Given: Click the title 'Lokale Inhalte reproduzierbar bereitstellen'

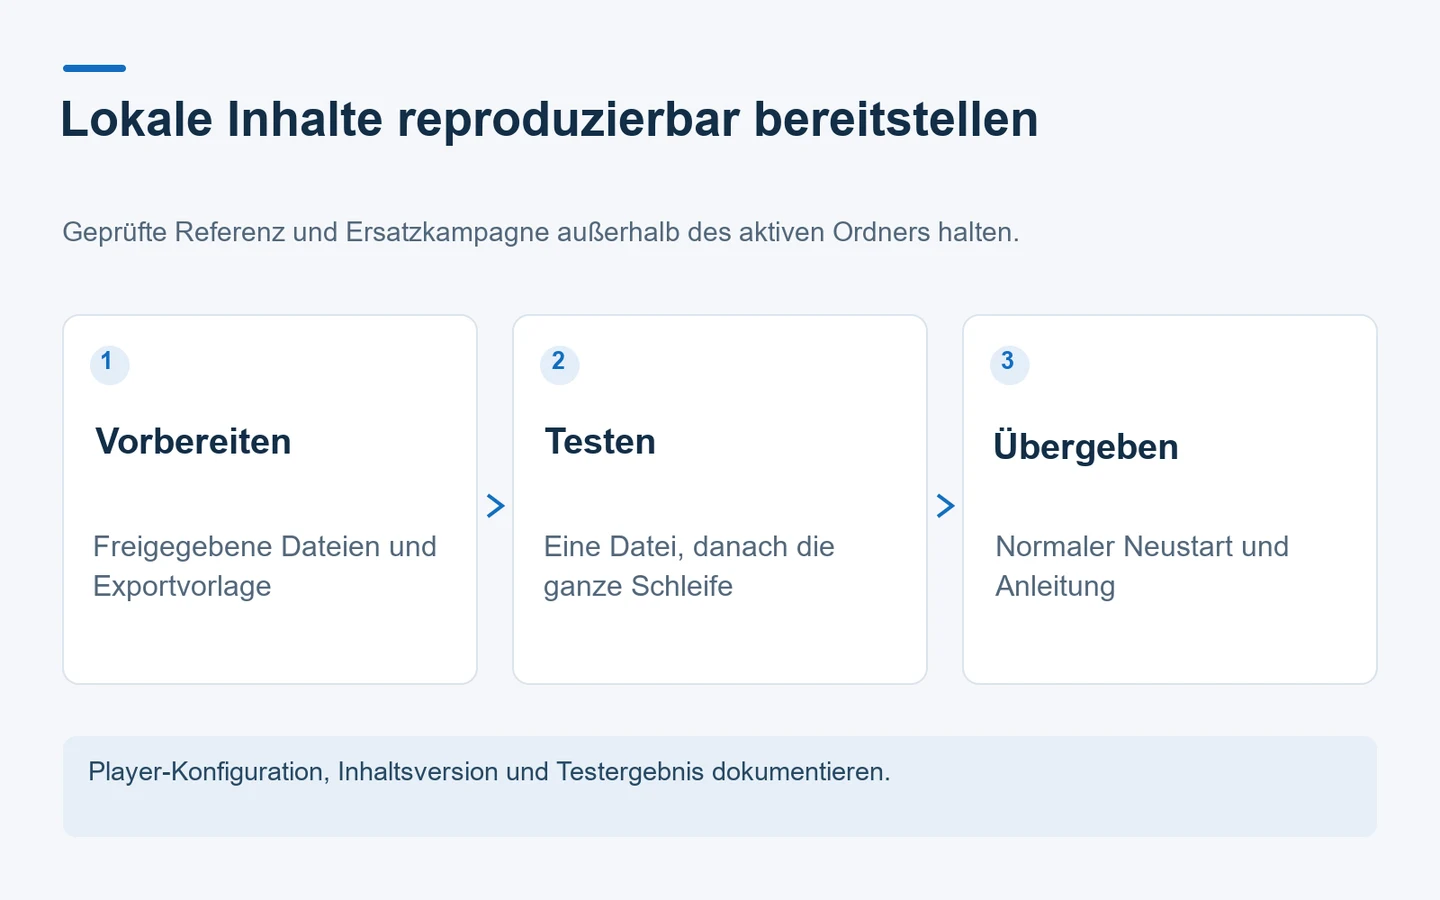Looking at the screenshot, I should (x=549, y=120).
